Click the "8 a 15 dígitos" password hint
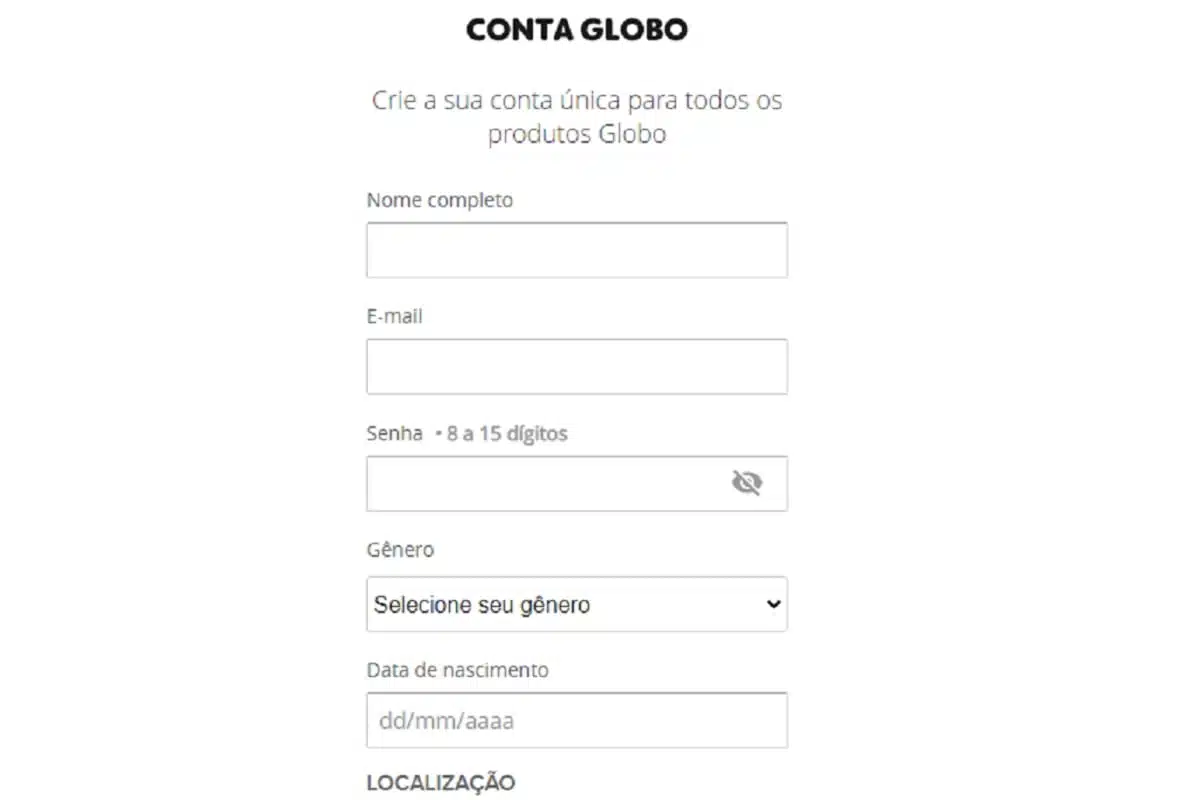 pyautogui.click(x=507, y=434)
